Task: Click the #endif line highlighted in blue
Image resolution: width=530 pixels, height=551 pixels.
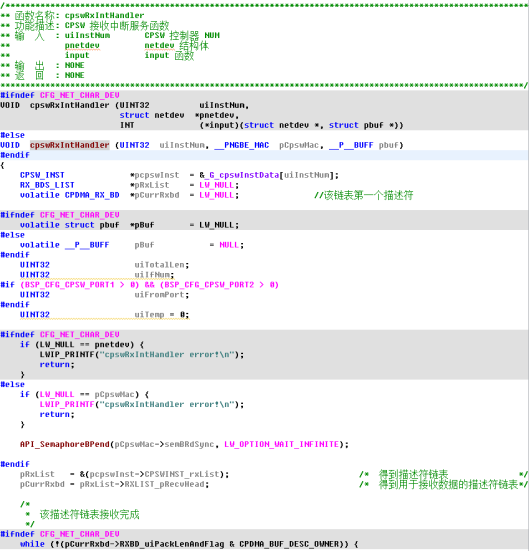Action: [x=15, y=155]
